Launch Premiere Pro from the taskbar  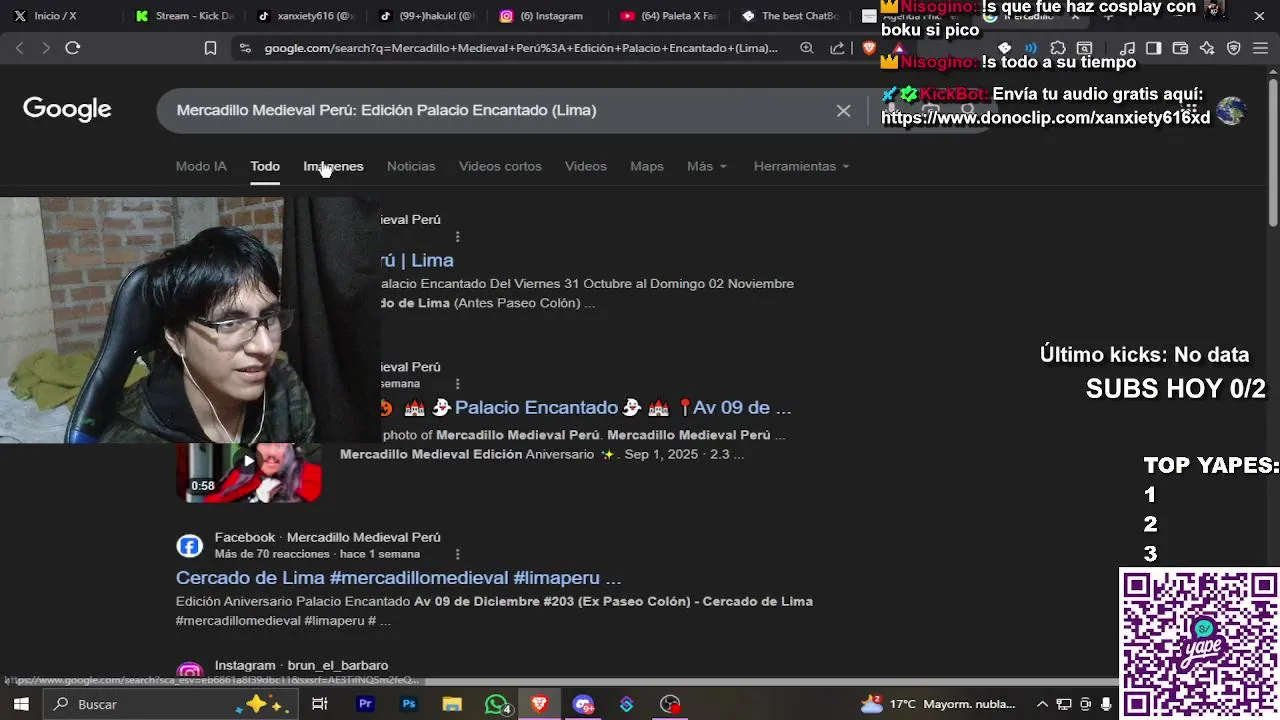pos(365,704)
